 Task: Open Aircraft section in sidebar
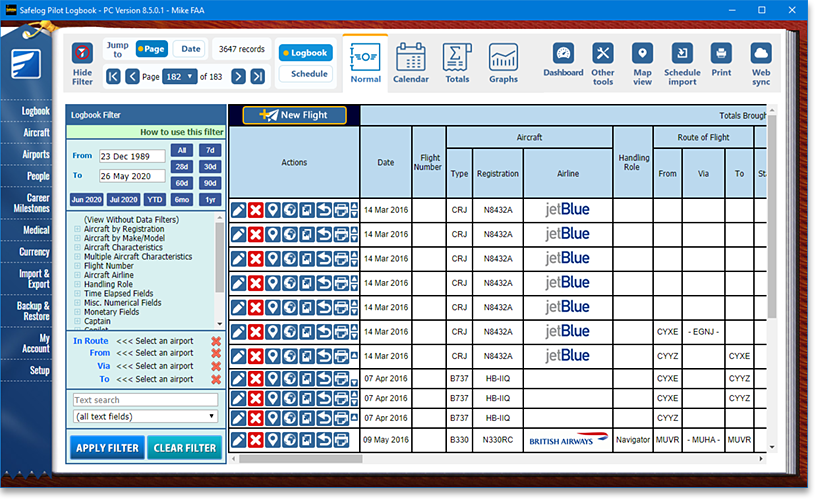tap(36, 133)
